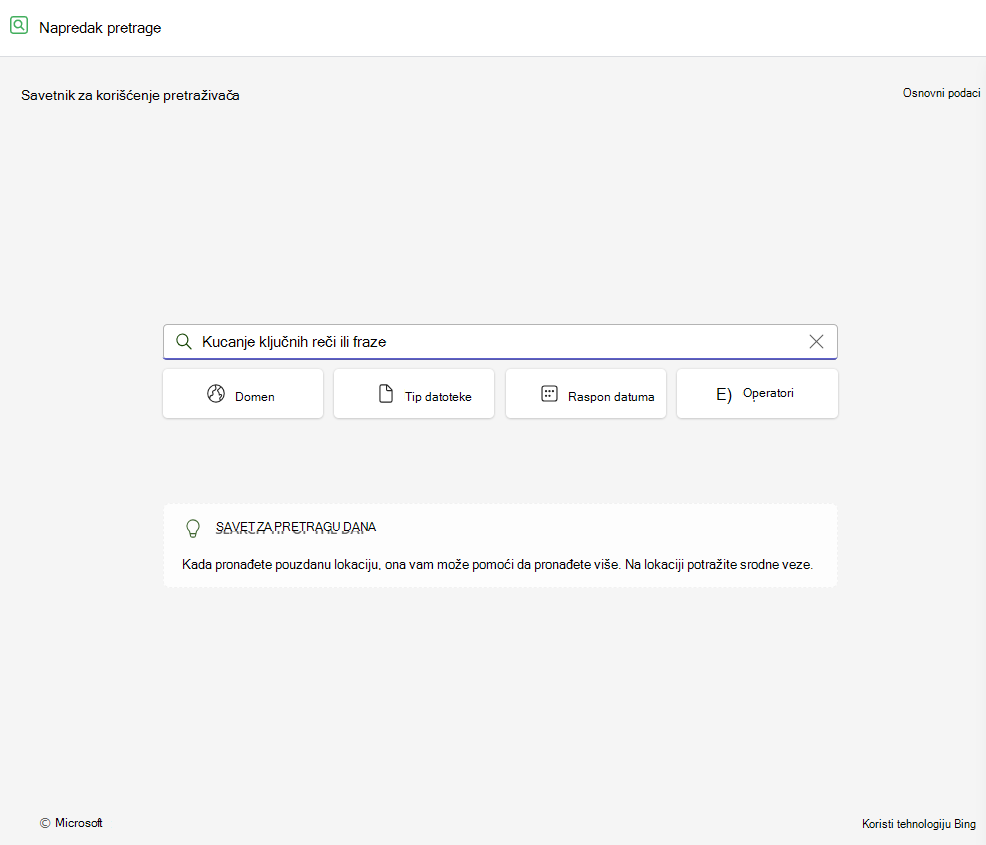Click the Napredak pretrage title
This screenshot has width=986, height=845.
coord(100,28)
